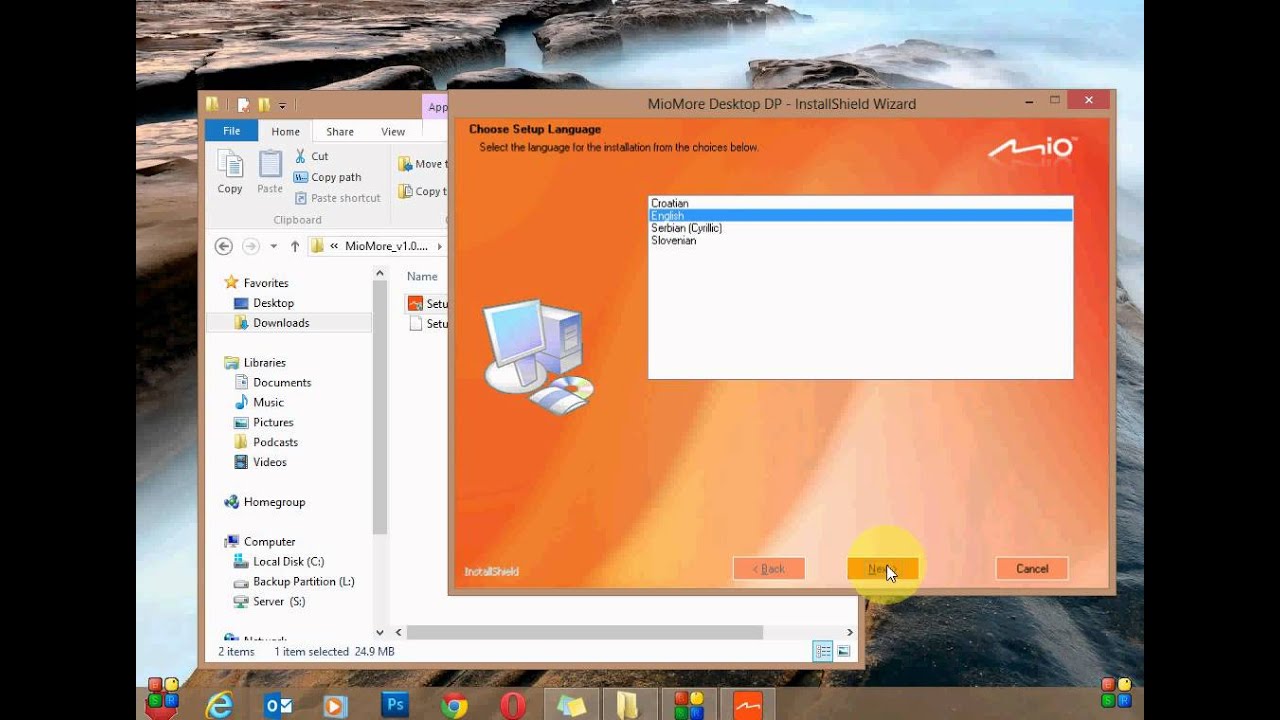Select the Setup file with orange icon
The height and width of the screenshot is (720, 1280).
(x=427, y=303)
